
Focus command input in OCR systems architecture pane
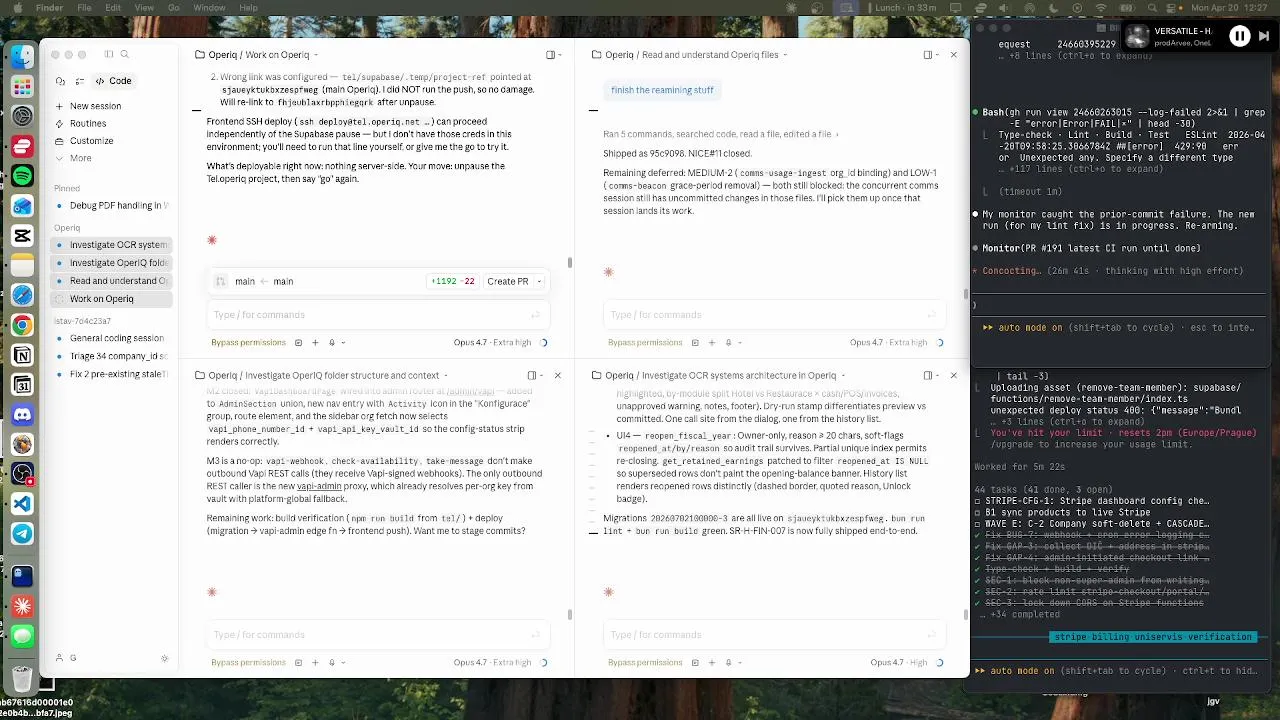click(x=775, y=635)
